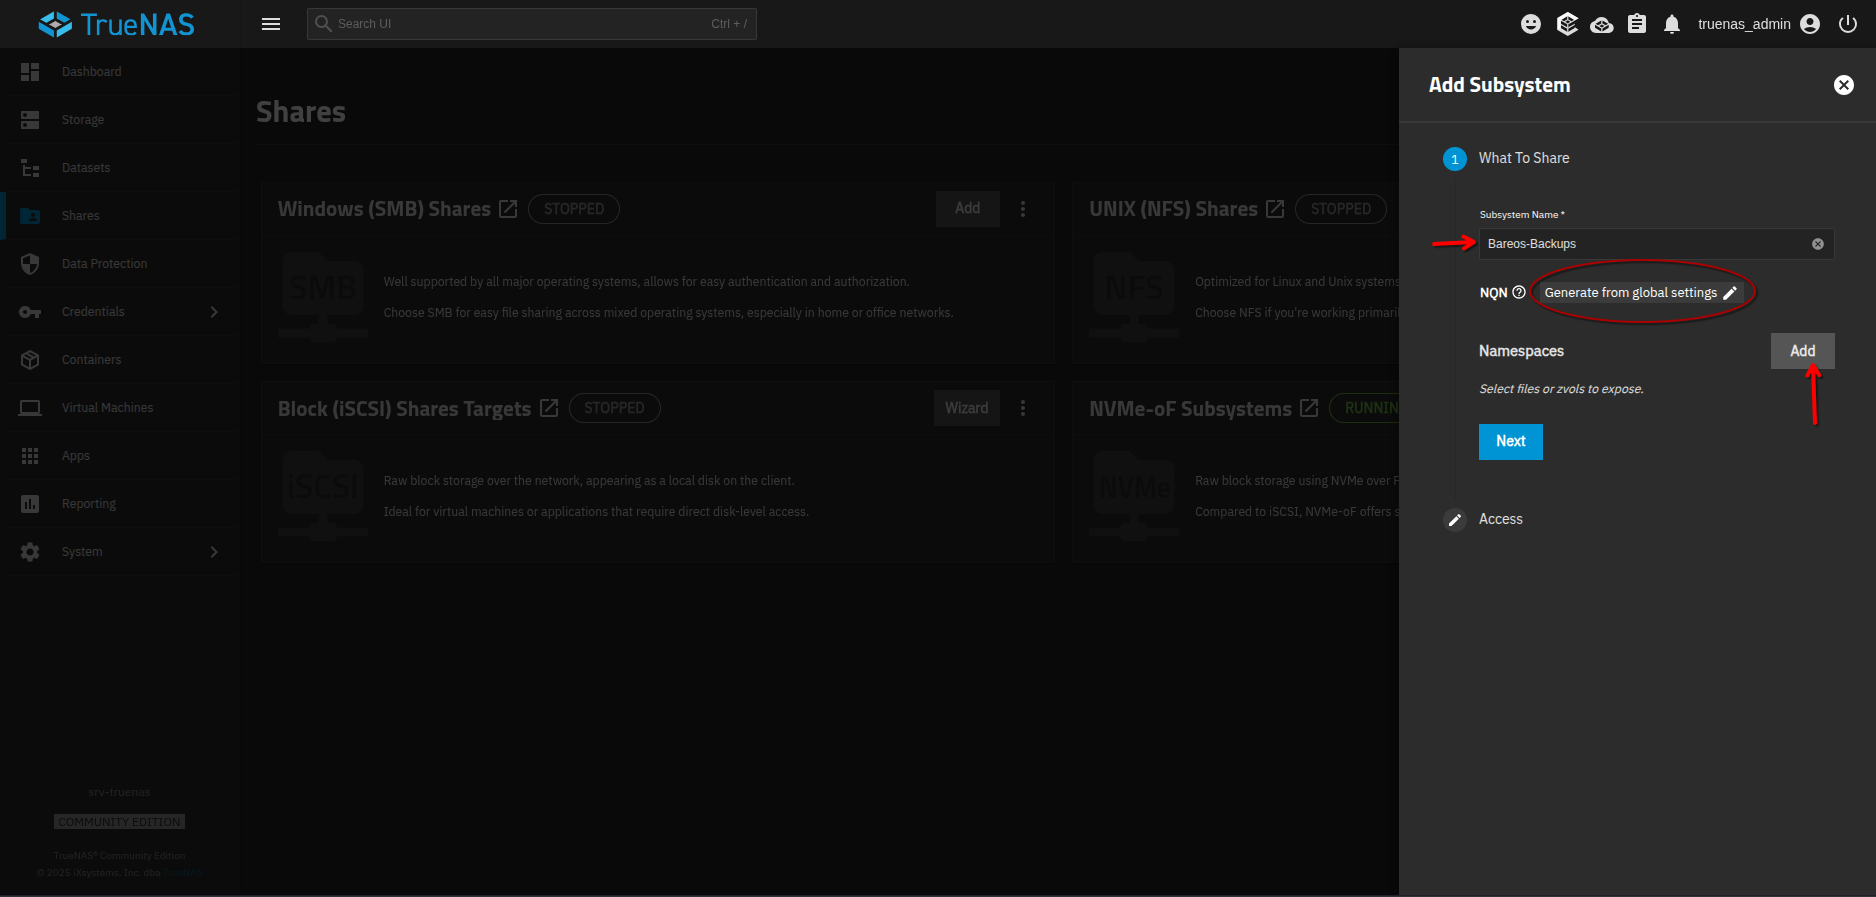The image size is (1876, 897).
Task: Open the Datasets page
Action: pos(120,168)
